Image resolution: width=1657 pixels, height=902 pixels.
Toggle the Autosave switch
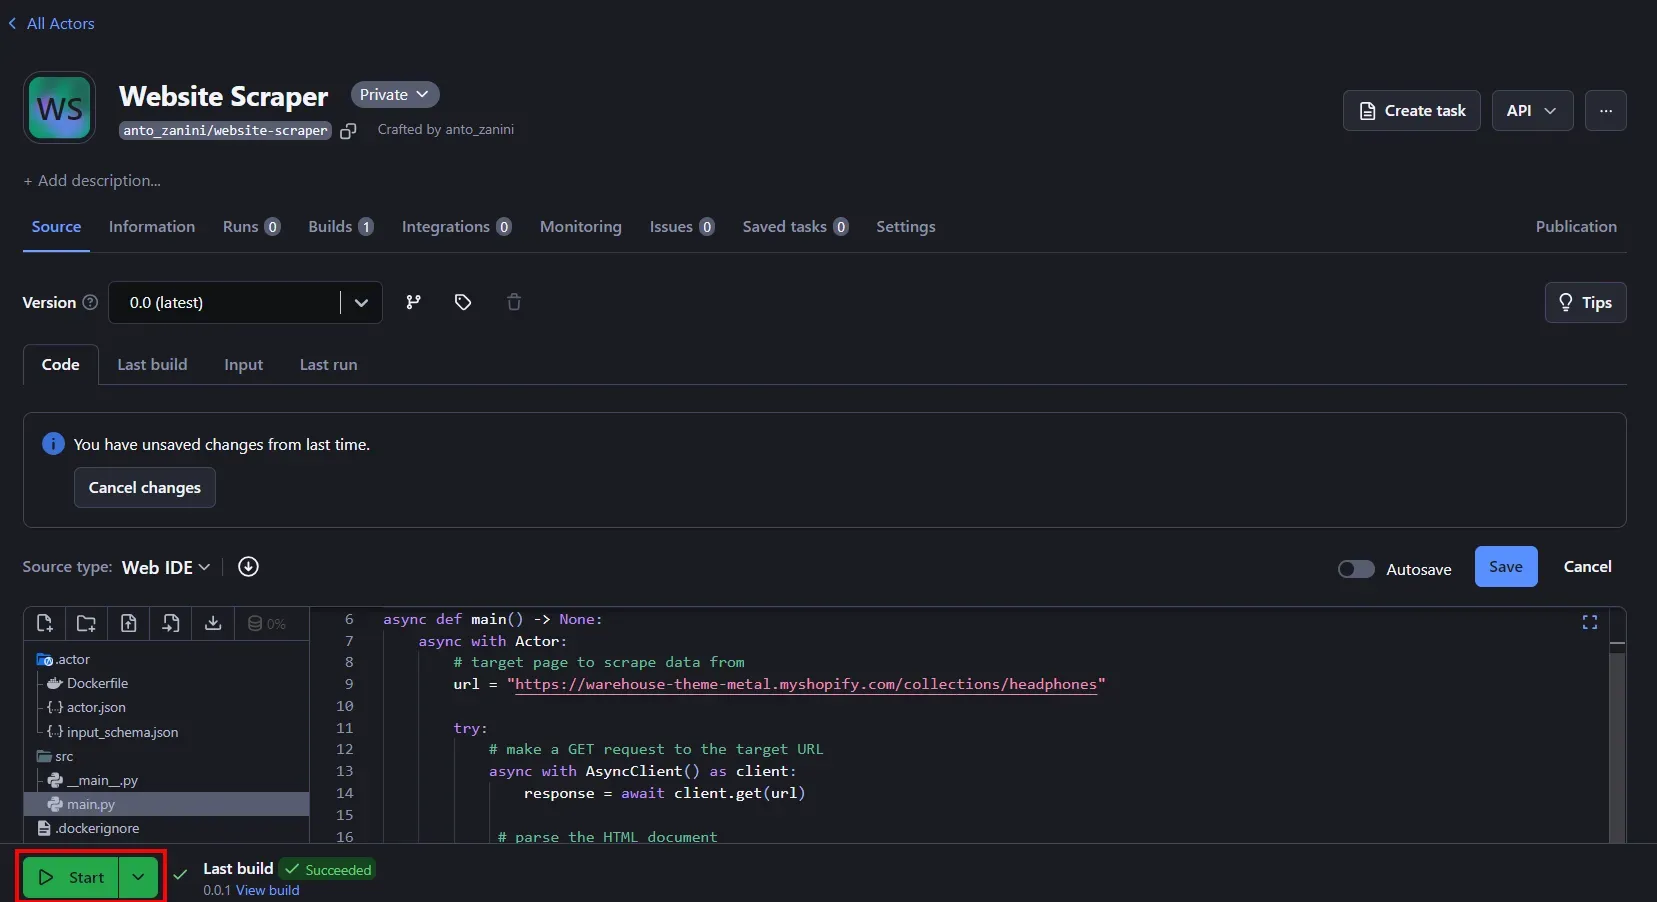tap(1356, 569)
